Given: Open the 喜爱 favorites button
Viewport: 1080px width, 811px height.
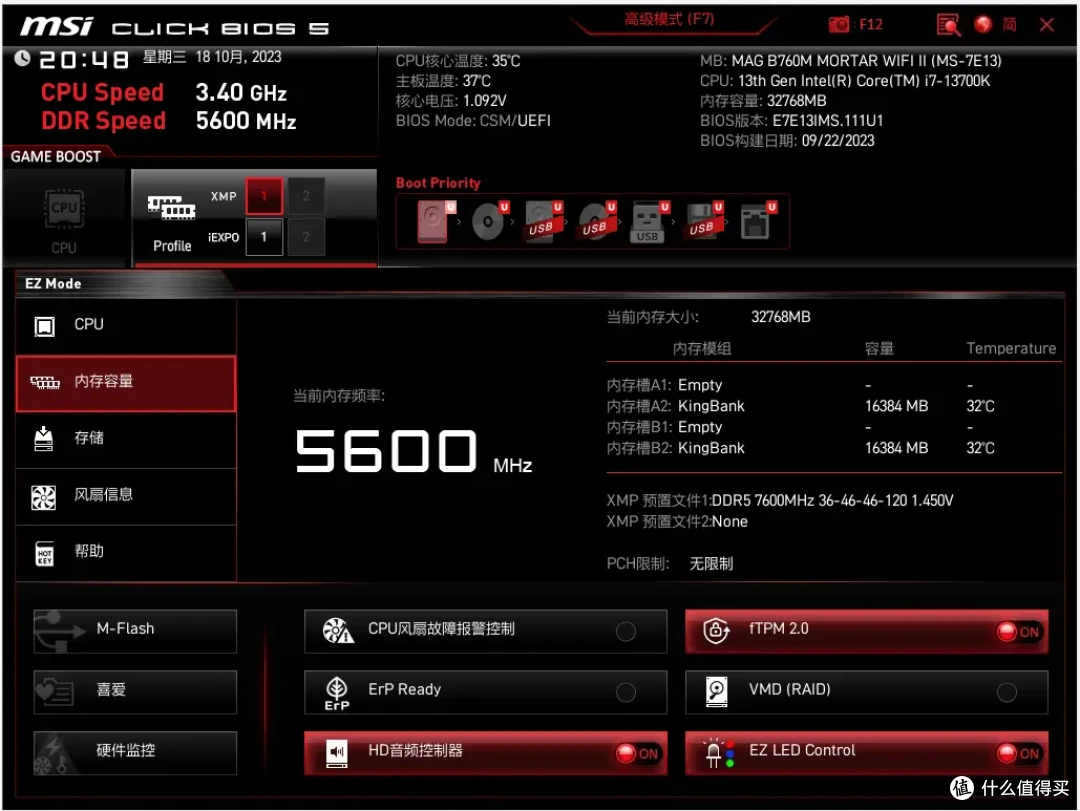Looking at the screenshot, I should click(x=135, y=691).
